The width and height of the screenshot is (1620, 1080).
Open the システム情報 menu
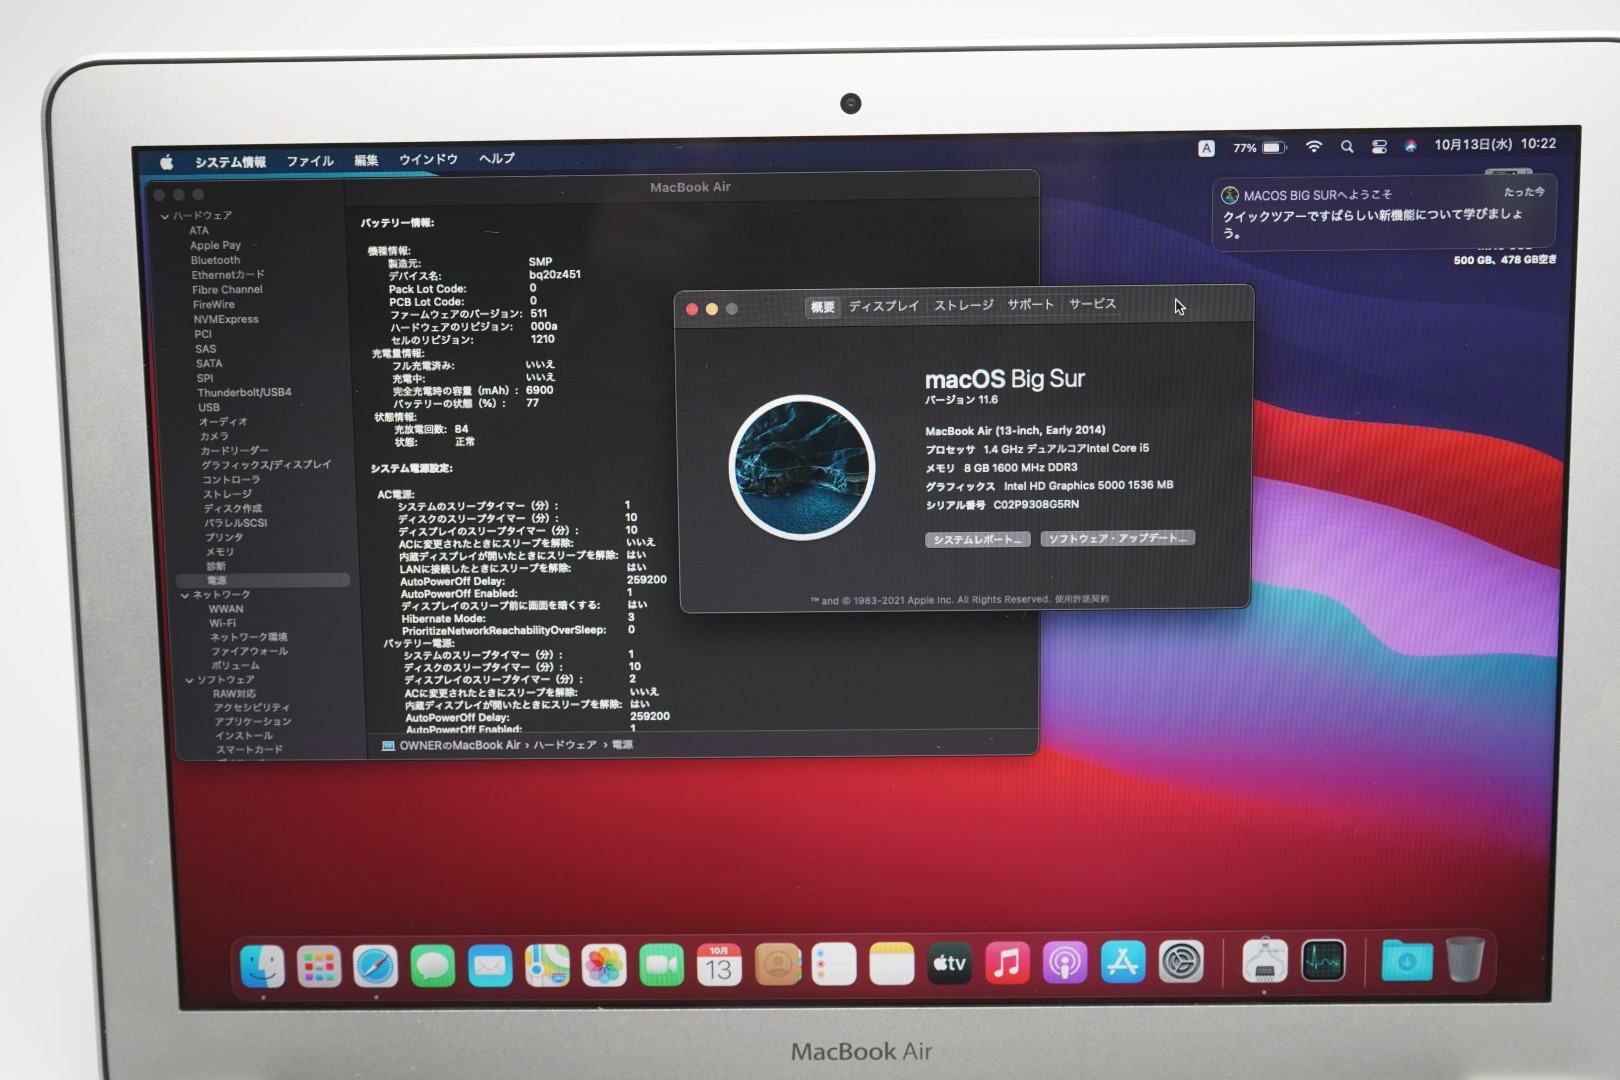click(230, 161)
